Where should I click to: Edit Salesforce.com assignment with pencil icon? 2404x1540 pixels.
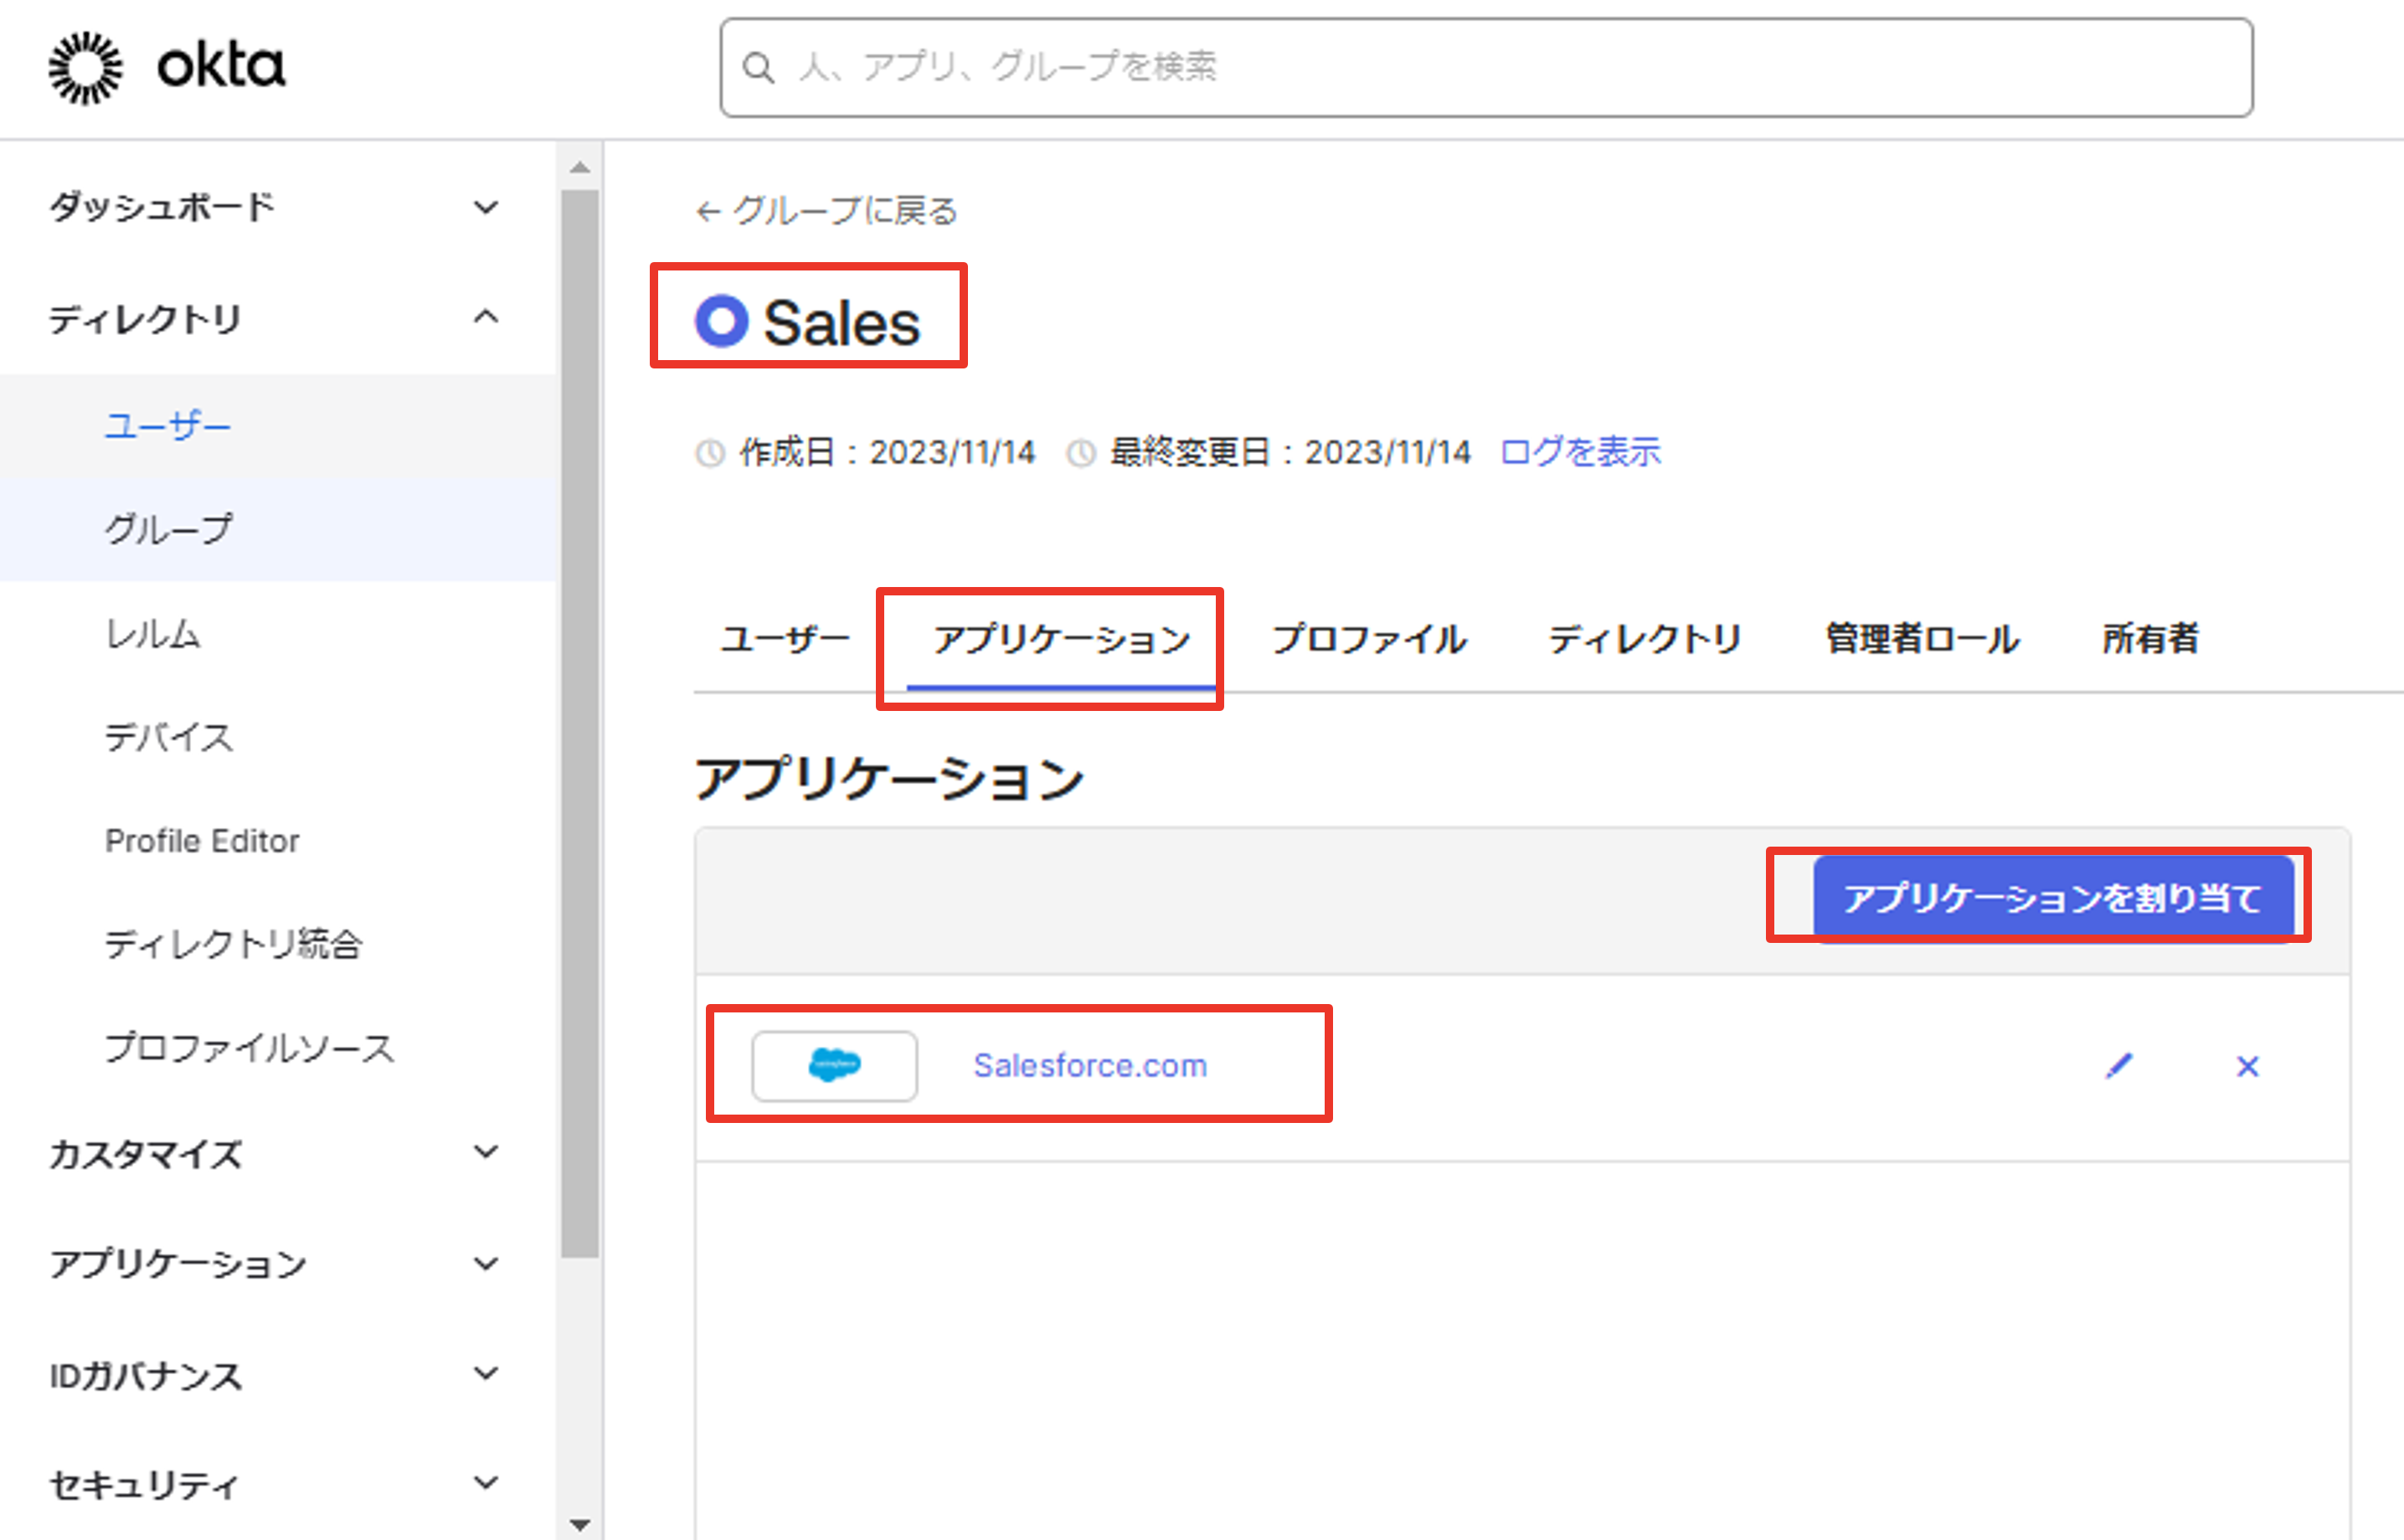coord(2119,1066)
